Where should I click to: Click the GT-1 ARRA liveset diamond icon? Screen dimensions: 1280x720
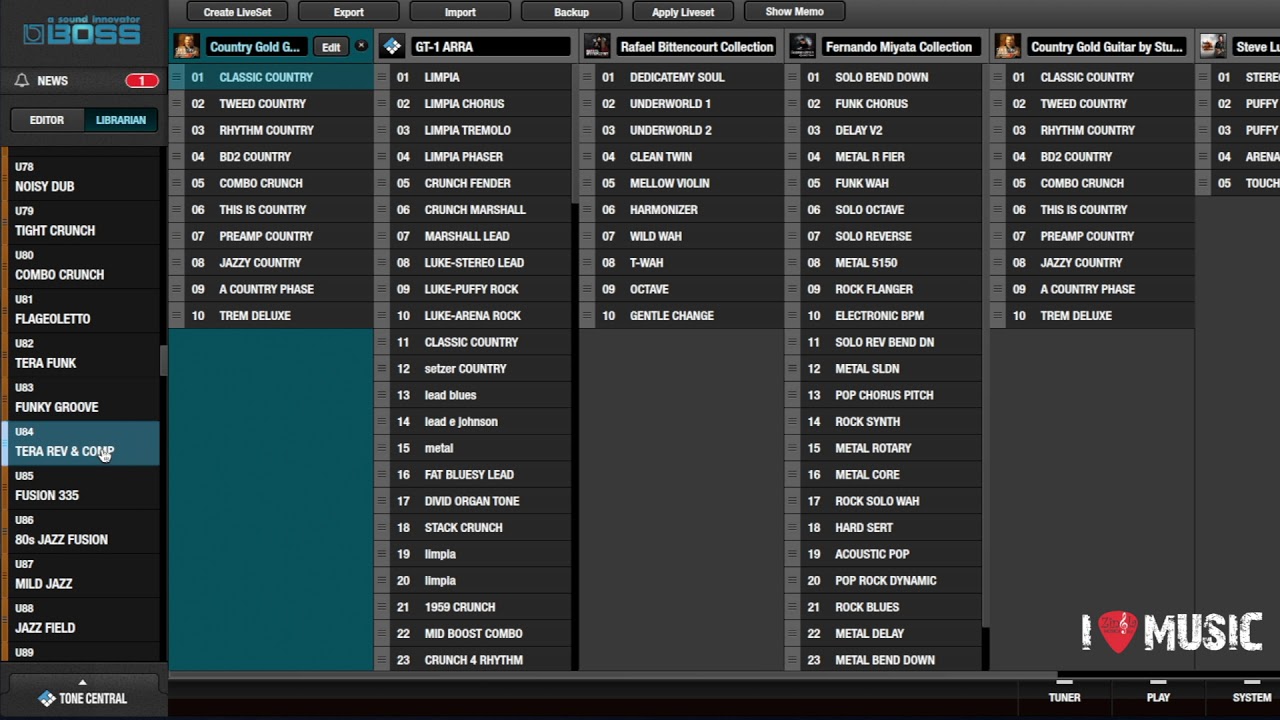(x=392, y=46)
